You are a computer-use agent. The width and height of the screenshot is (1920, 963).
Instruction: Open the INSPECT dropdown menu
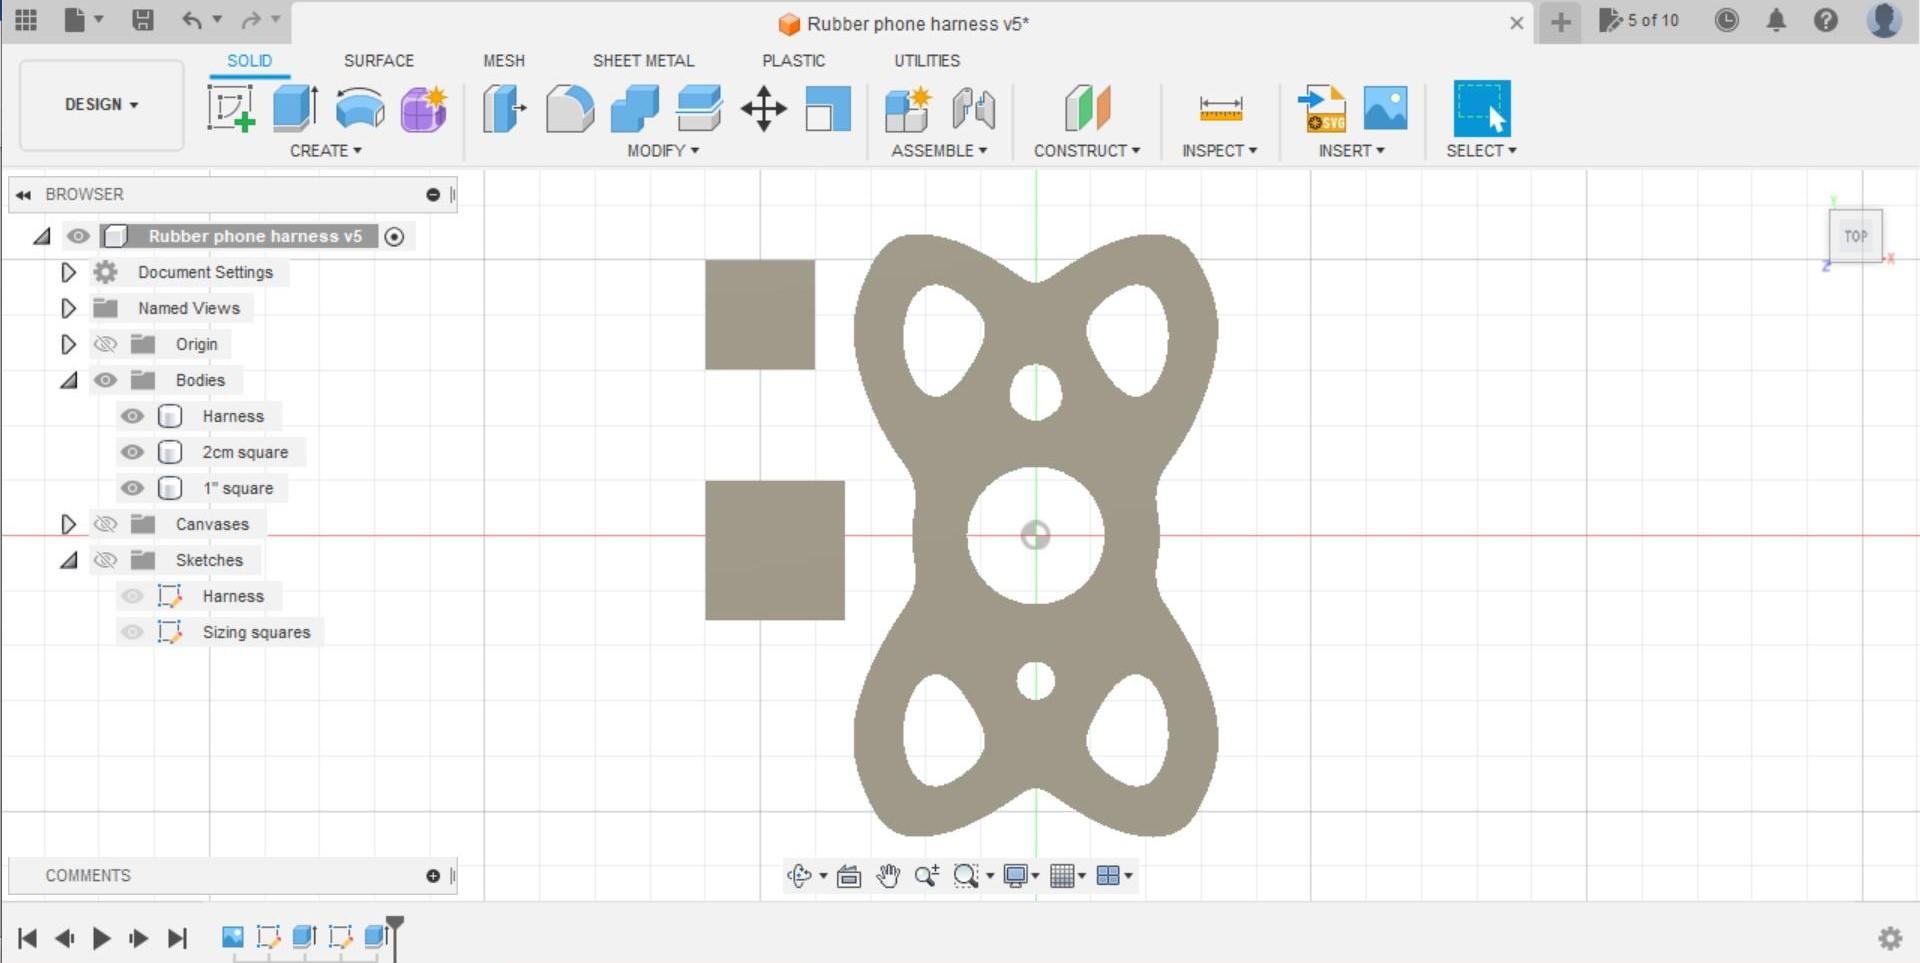coord(1219,150)
